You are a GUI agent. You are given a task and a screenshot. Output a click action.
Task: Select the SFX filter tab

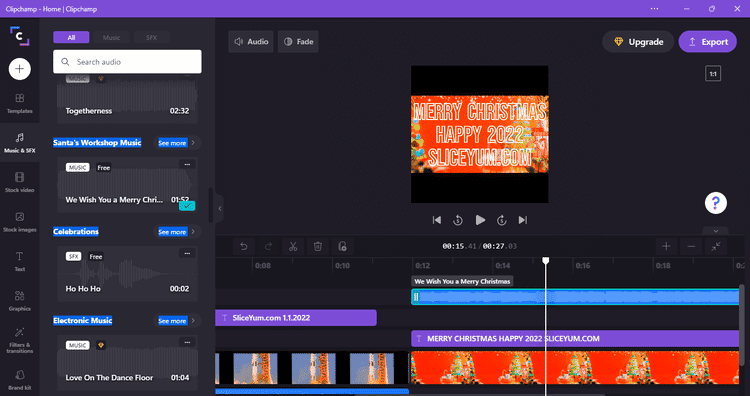[152, 37]
